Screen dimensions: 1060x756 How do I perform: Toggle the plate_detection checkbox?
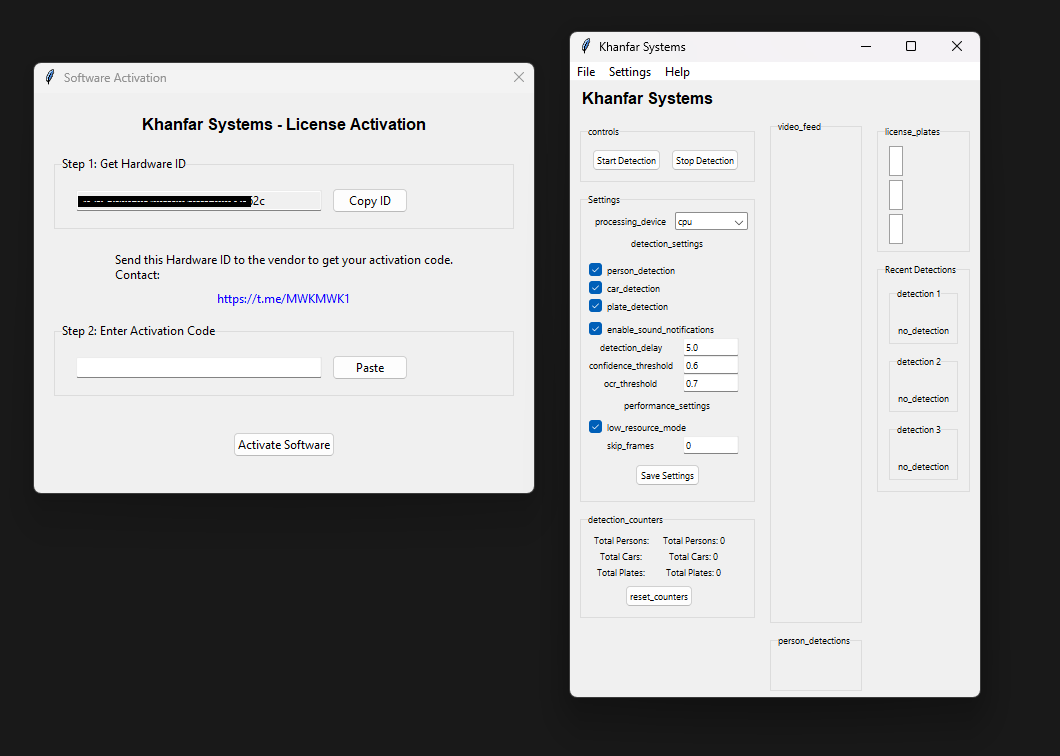point(596,306)
